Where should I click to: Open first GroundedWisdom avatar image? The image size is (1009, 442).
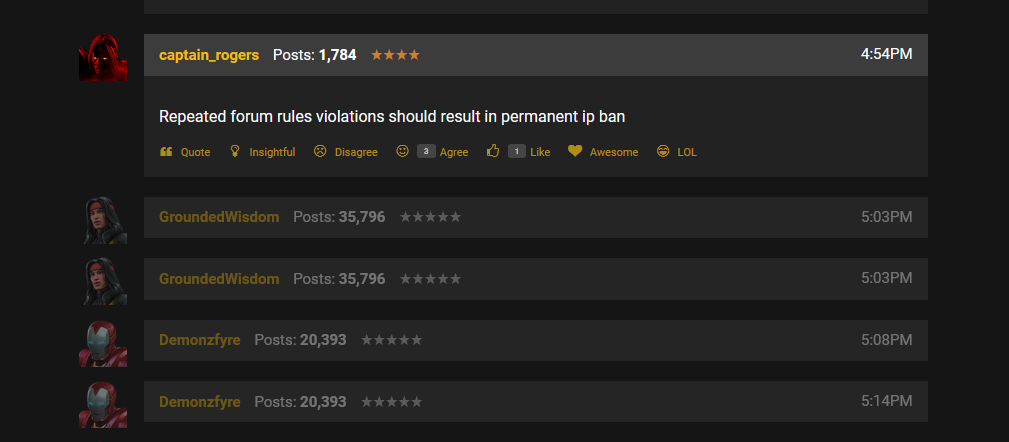point(105,220)
